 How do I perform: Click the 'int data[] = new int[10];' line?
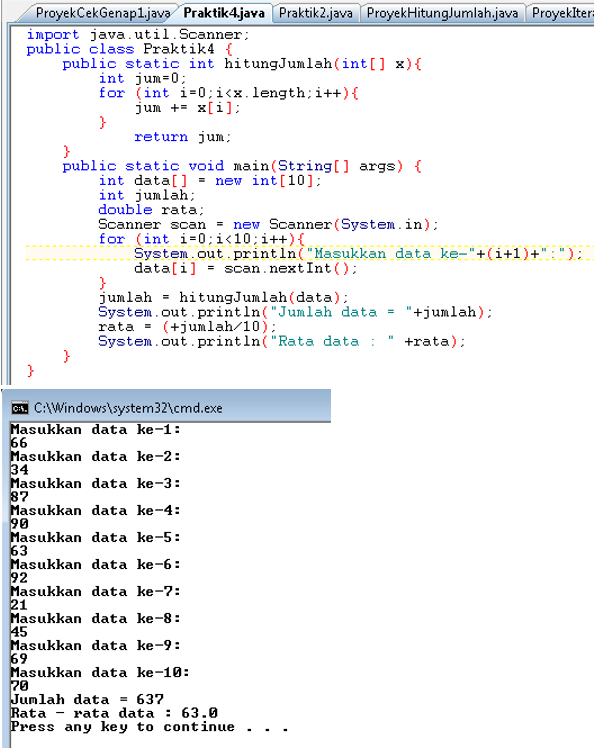pos(210,181)
